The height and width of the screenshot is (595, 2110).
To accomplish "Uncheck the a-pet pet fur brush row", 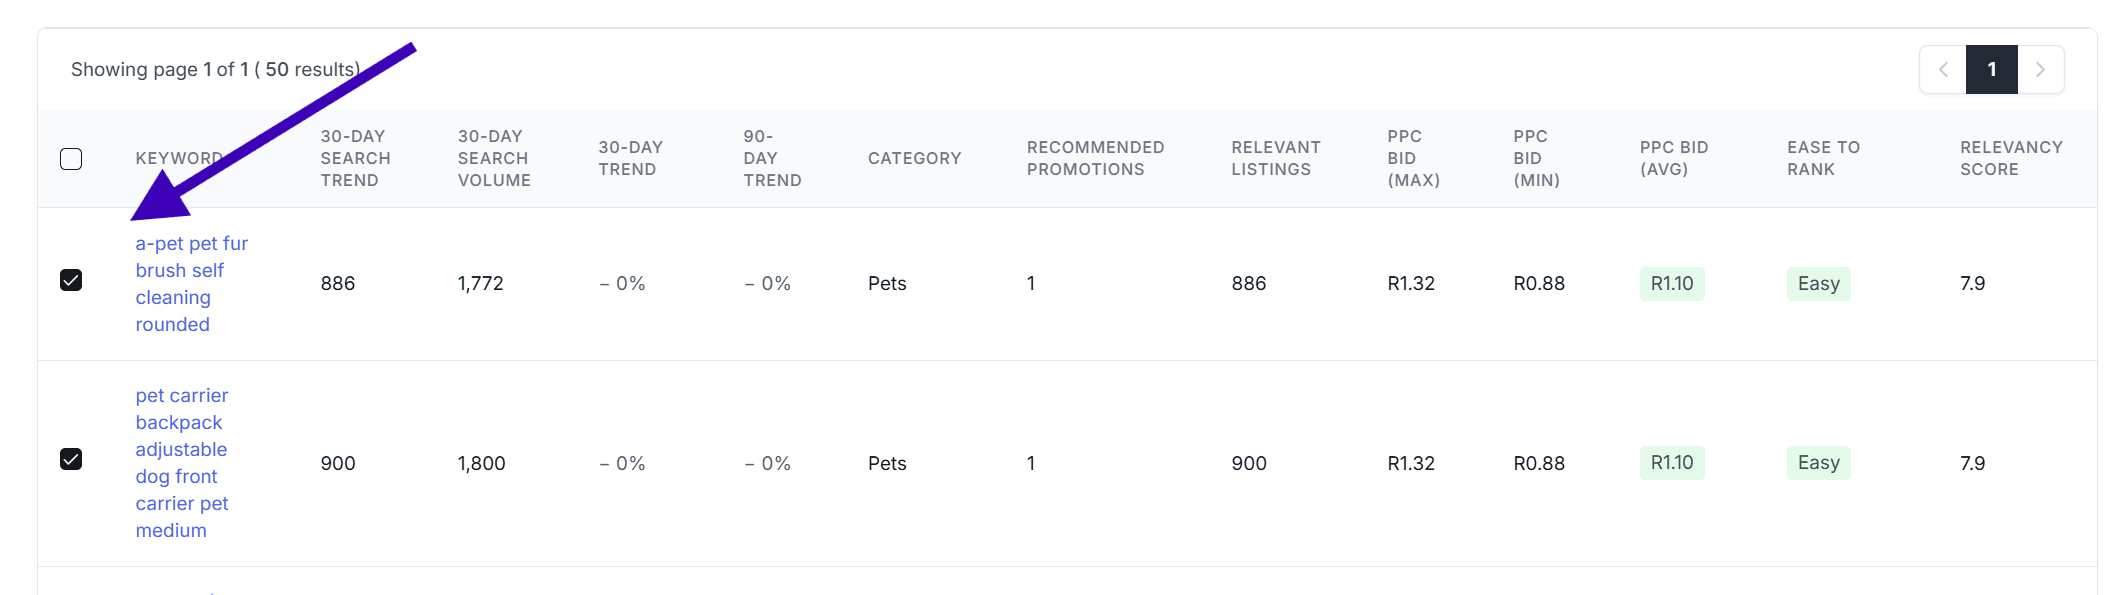I will pos(71,280).
